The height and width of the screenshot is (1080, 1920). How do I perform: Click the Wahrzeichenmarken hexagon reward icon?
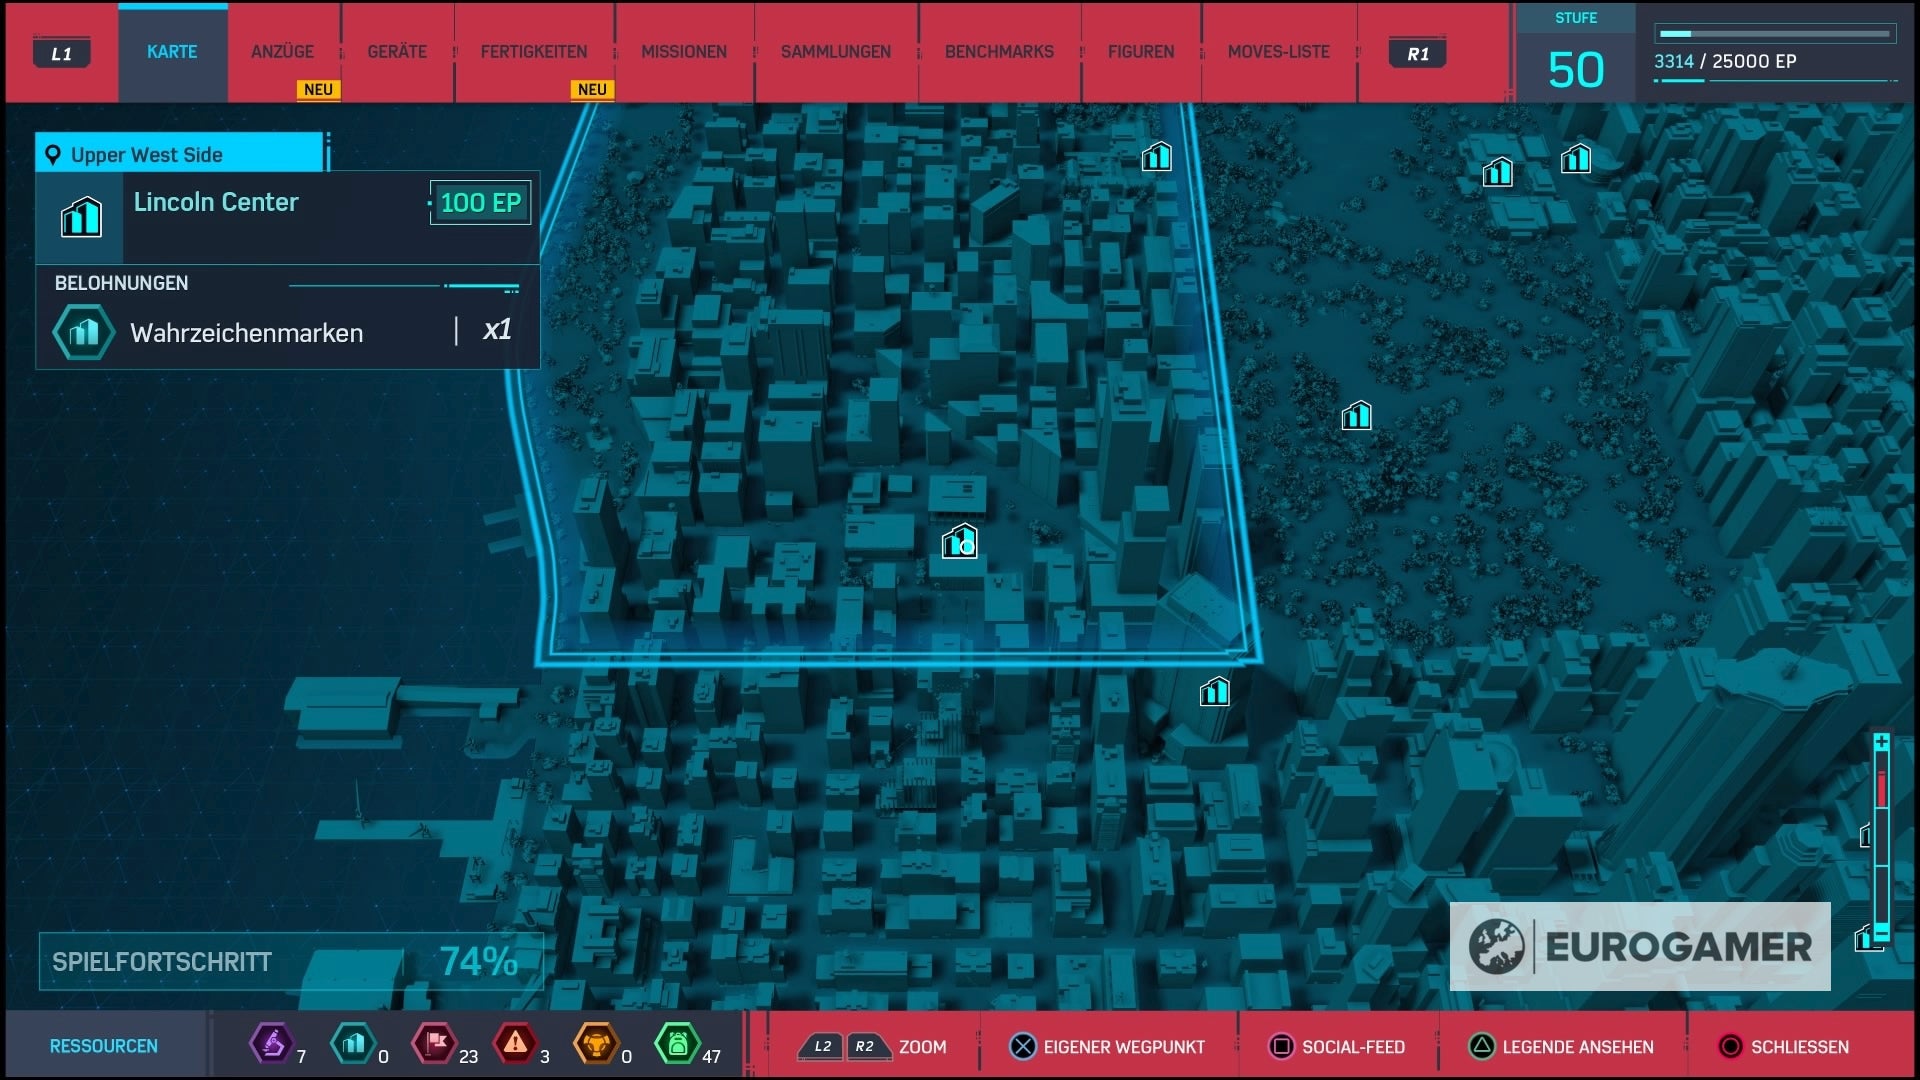click(84, 332)
